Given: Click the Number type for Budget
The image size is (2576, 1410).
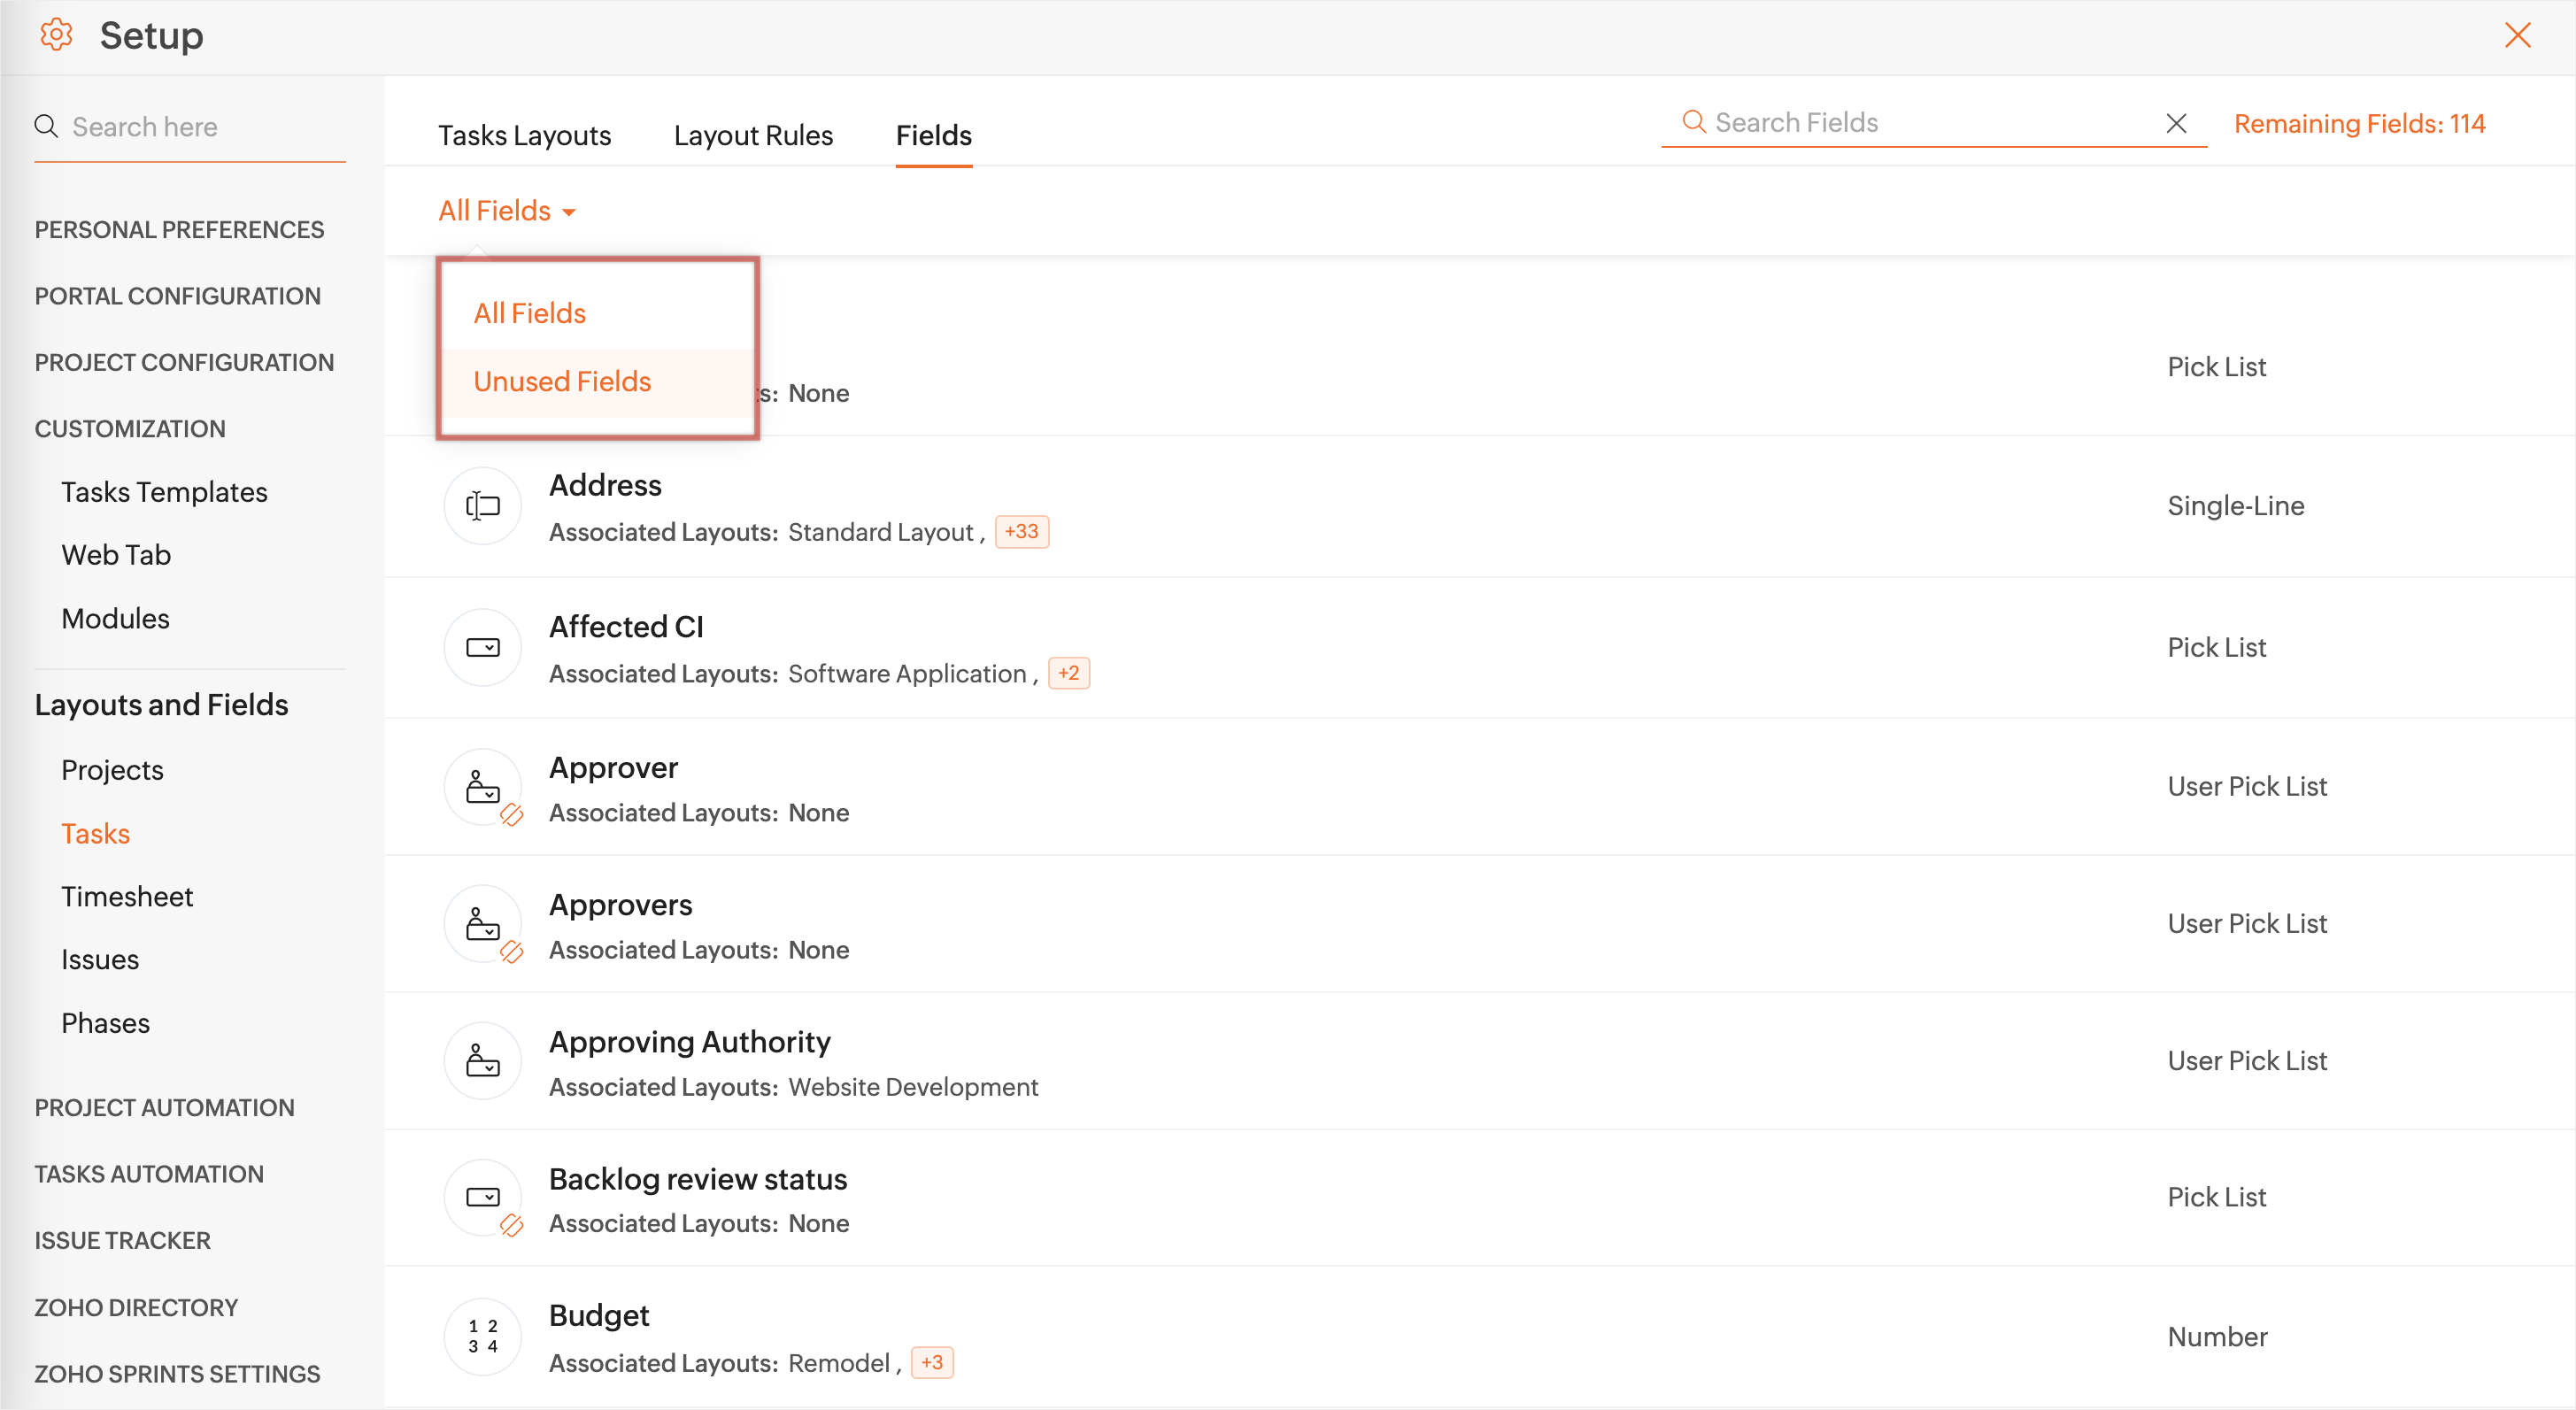Looking at the screenshot, I should click(2217, 1337).
